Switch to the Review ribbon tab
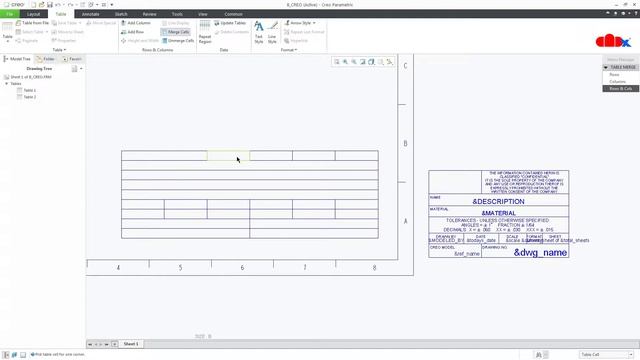The width and height of the screenshot is (640, 360). click(x=149, y=14)
